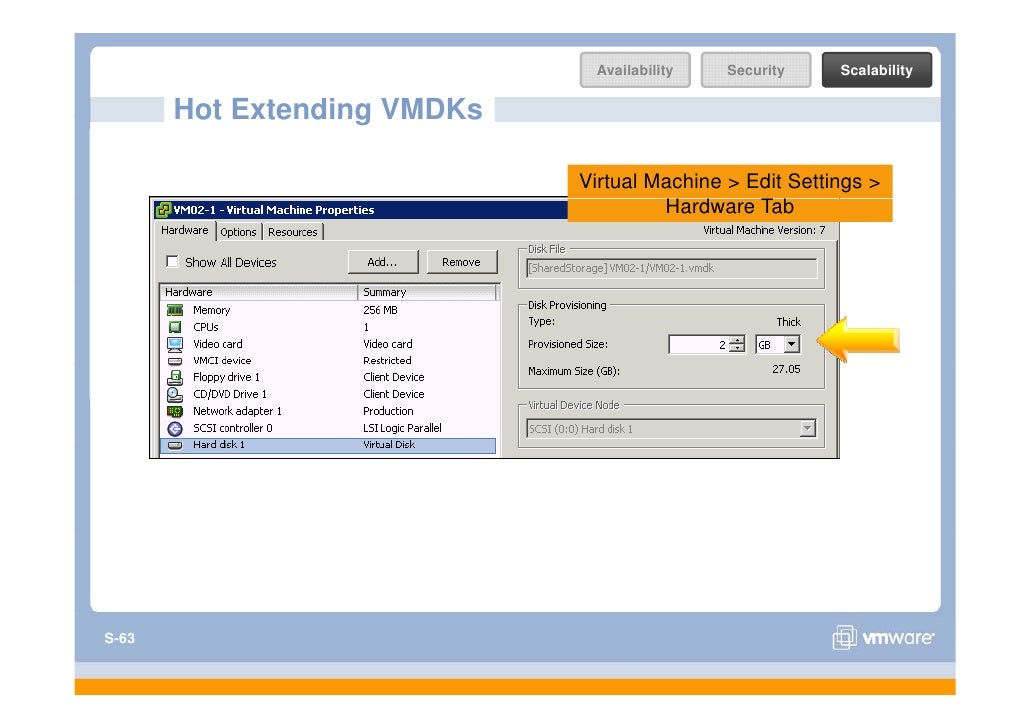The image size is (1030, 728).
Task: Click the S-63 slide number
Action: pyautogui.click(x=120, y=638)
